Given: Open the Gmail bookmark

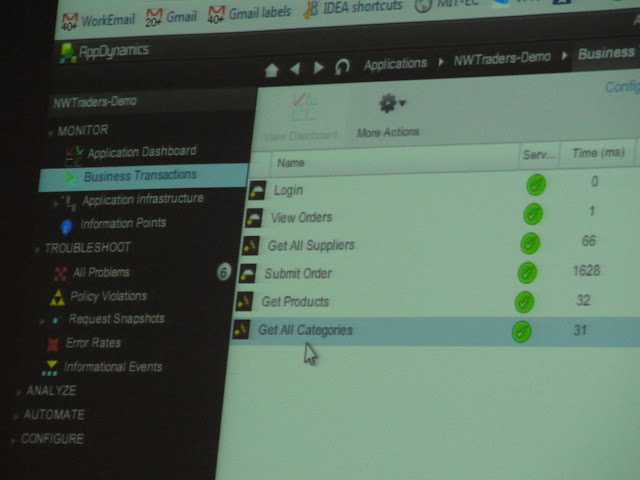Looking at the screenshot, I should point(171,18).
